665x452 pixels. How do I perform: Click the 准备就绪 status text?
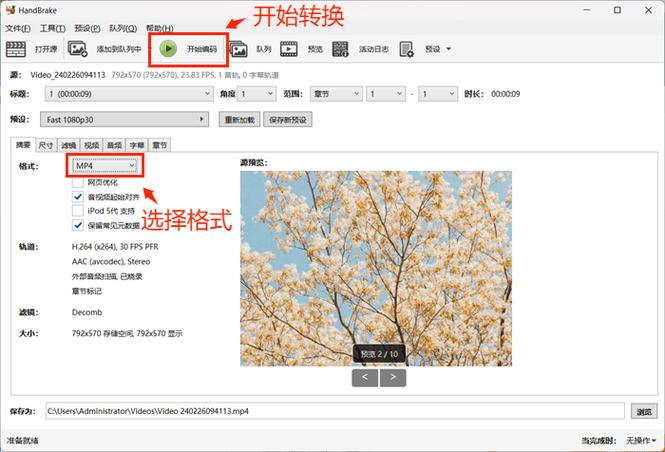[x=22, y=441]
